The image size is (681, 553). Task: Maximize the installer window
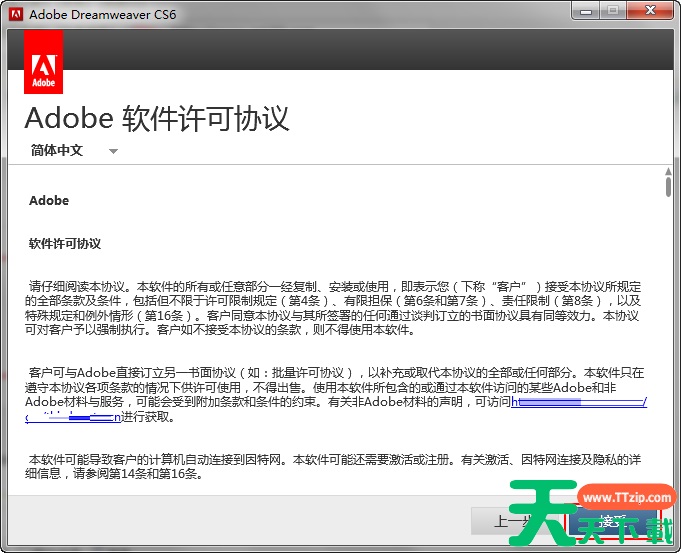point(613,12)
